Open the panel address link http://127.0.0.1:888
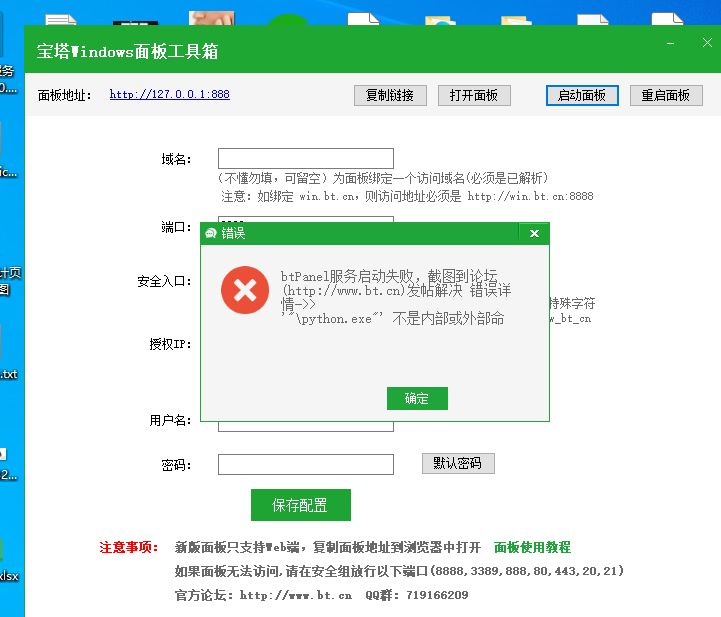721x617 pixels. point(170,94)
